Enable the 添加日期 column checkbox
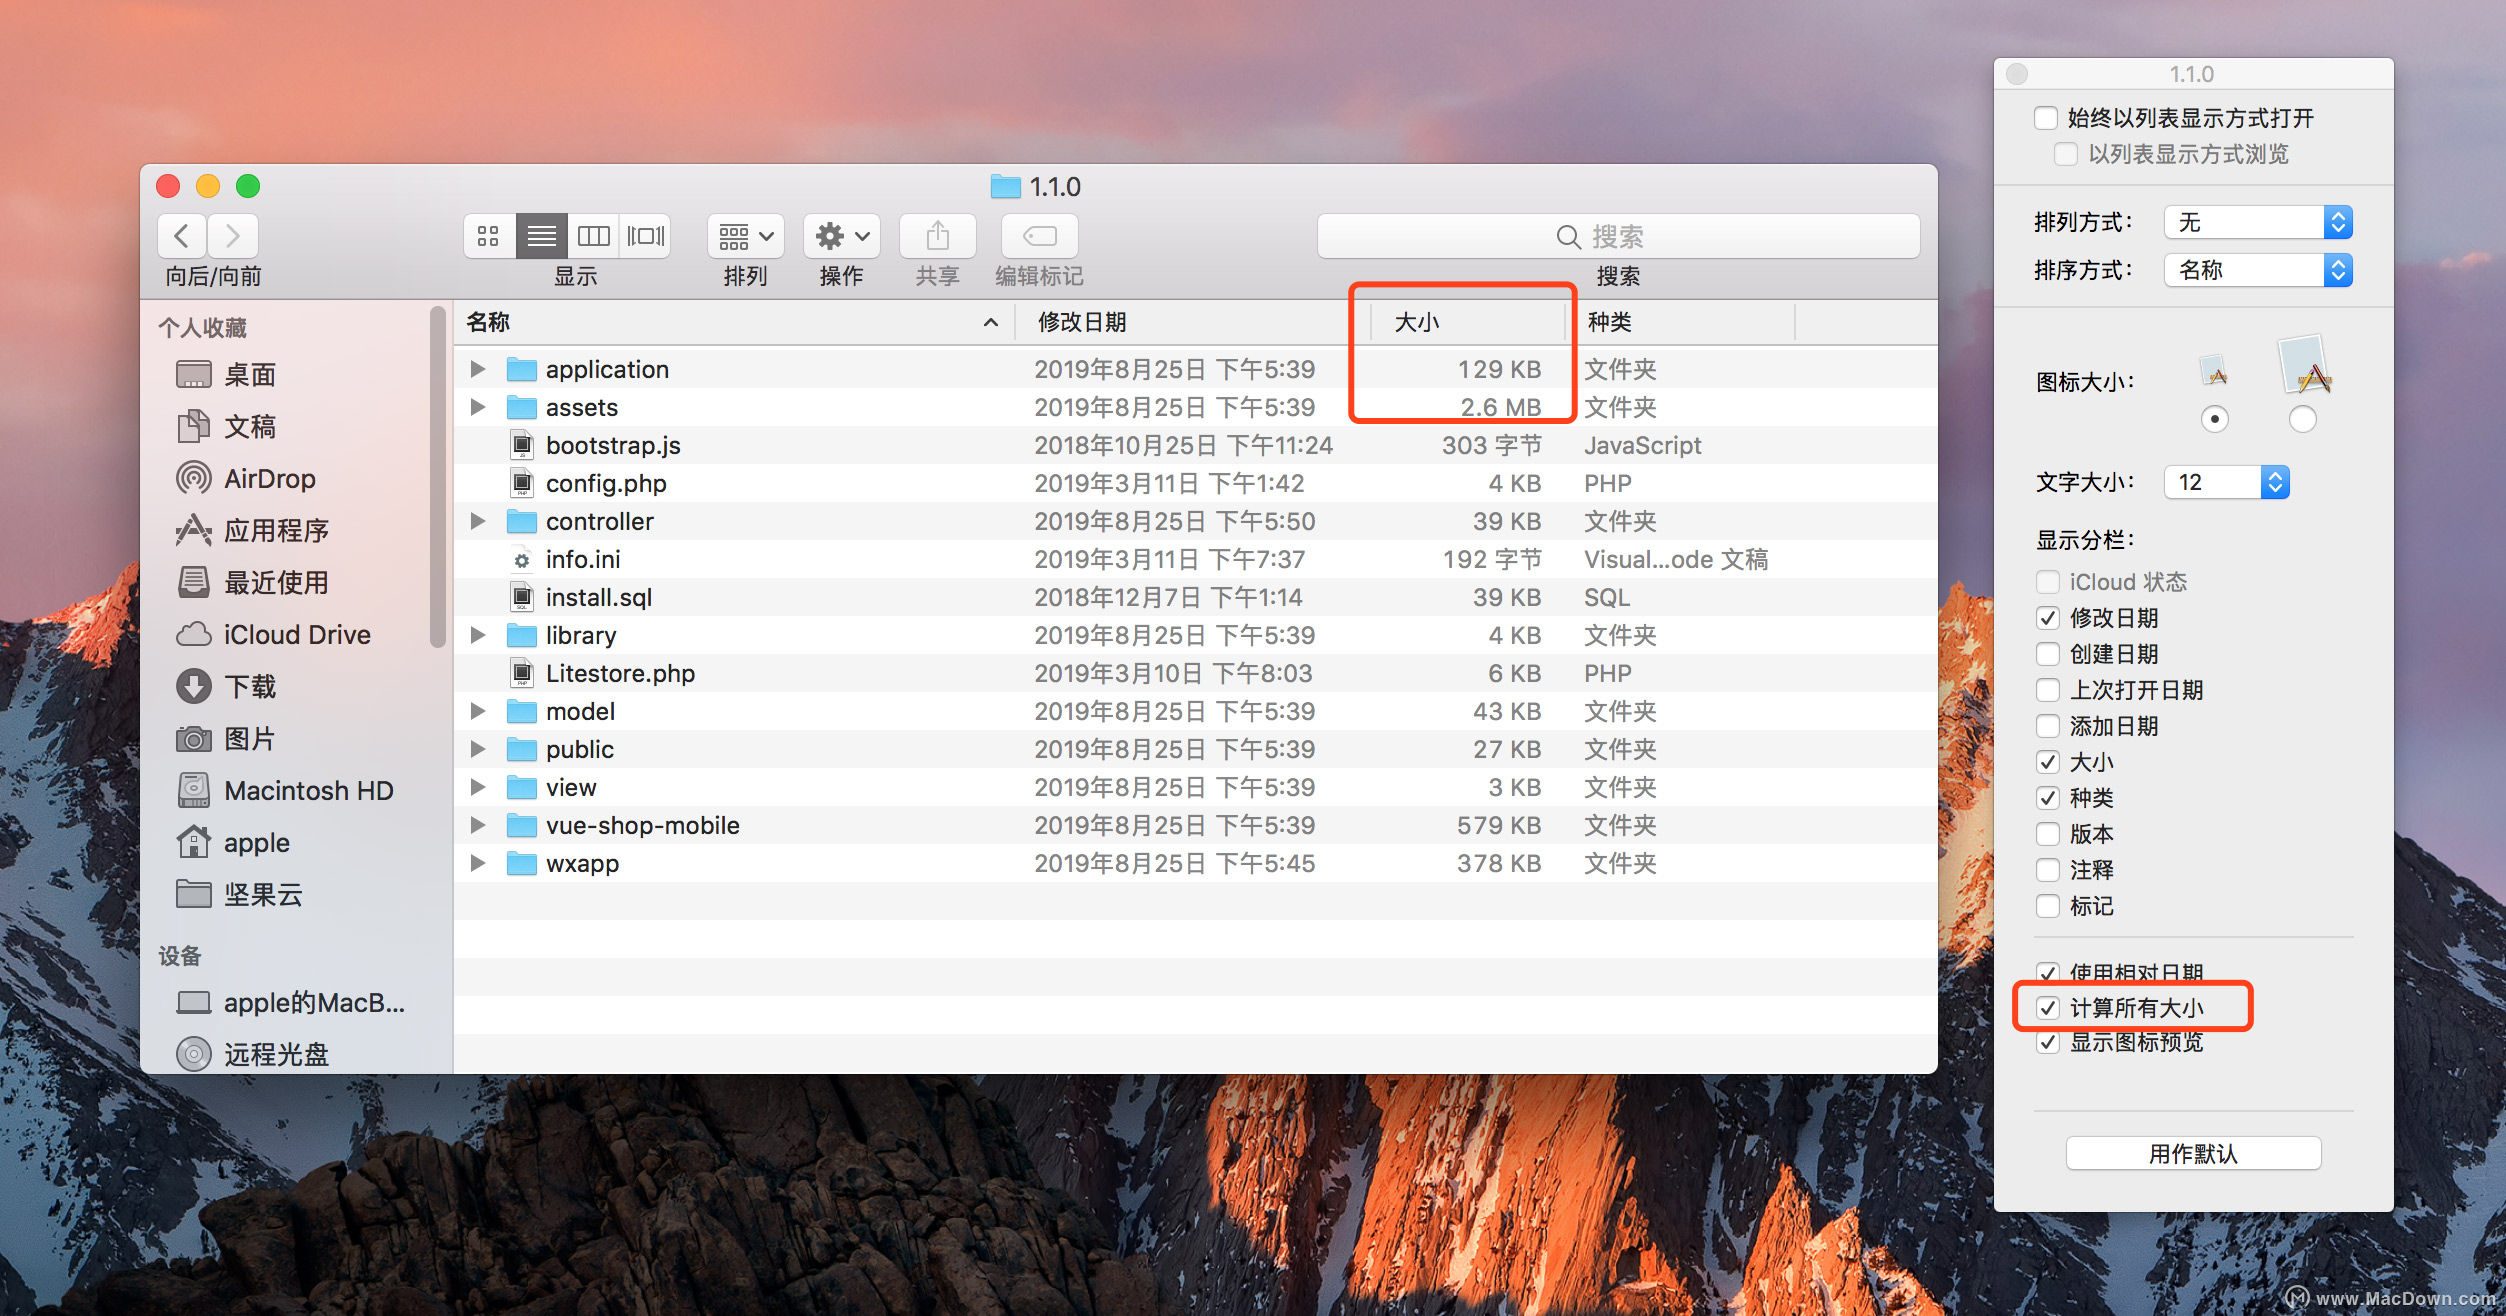Image resolution: width=2506 pixels, height=1316 pixels. (x=2048, y=726)
